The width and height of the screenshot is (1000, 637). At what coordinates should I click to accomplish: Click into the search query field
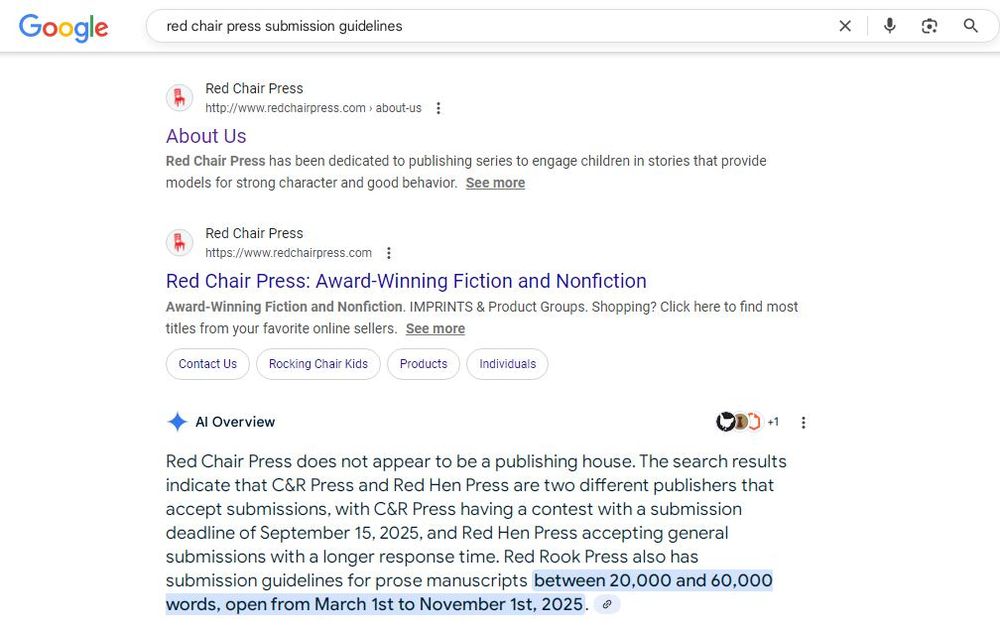point(491,26)
